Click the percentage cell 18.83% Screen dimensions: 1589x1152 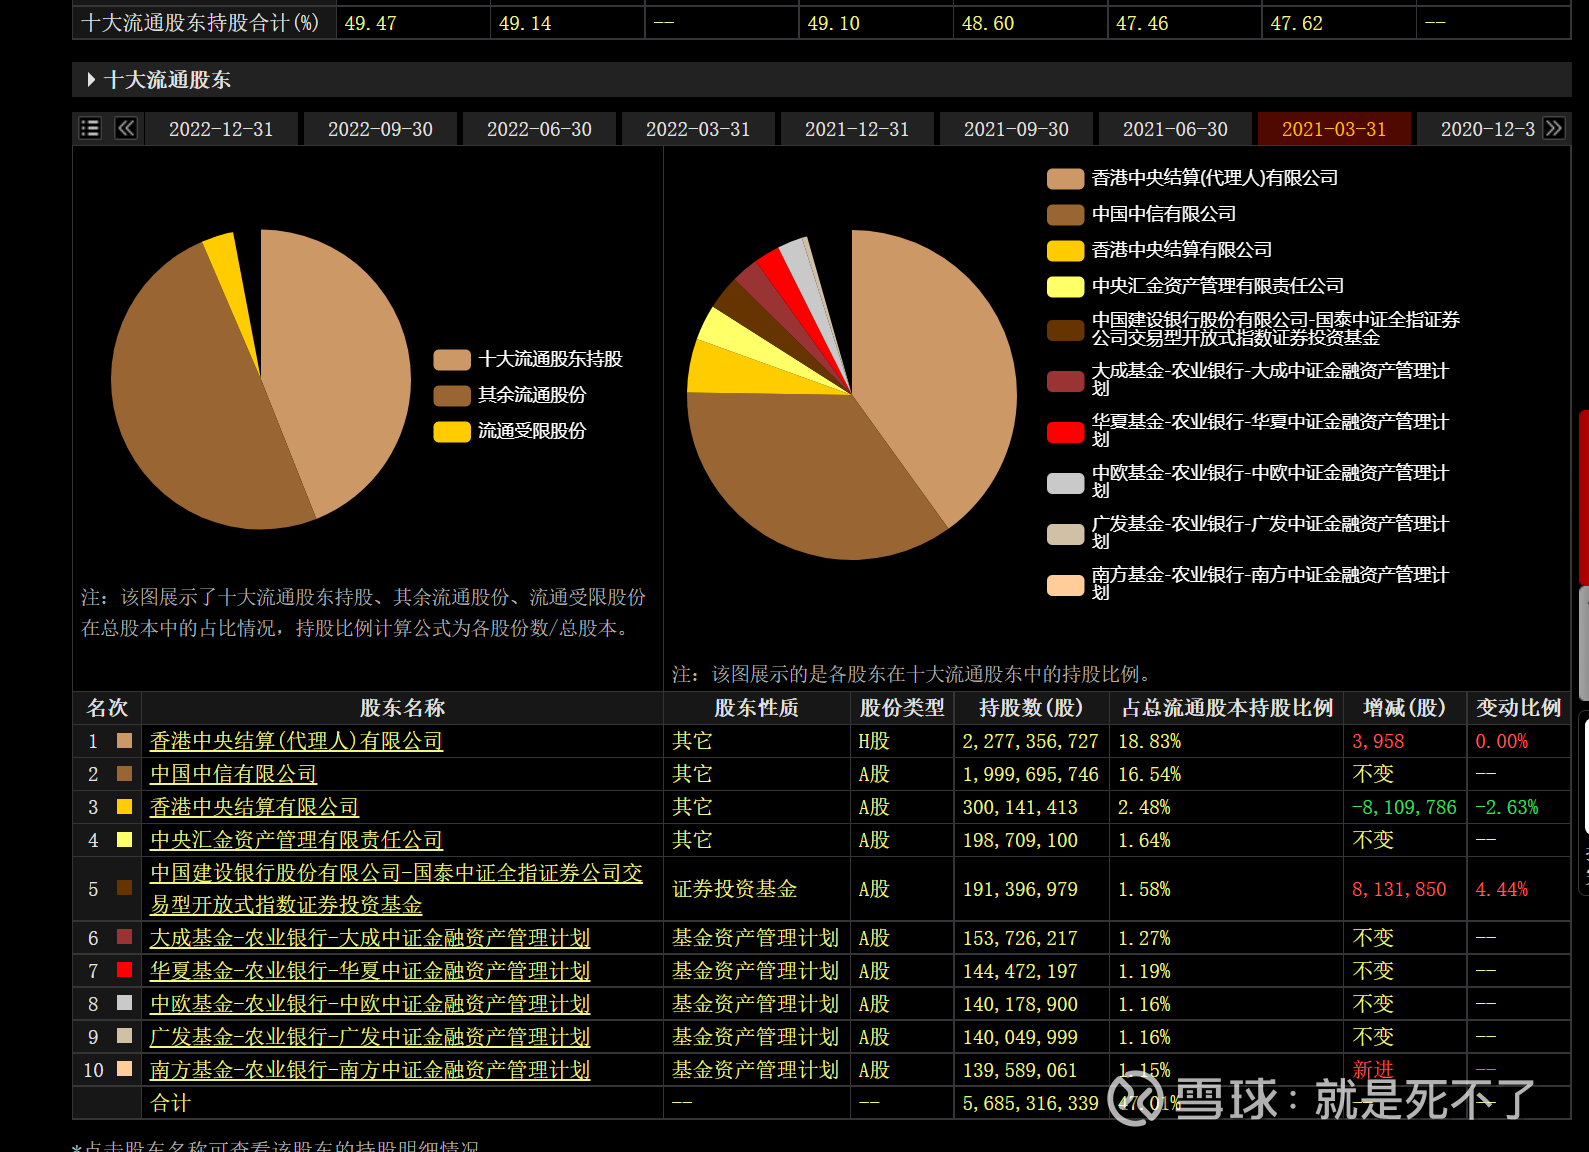point(1149,741)
